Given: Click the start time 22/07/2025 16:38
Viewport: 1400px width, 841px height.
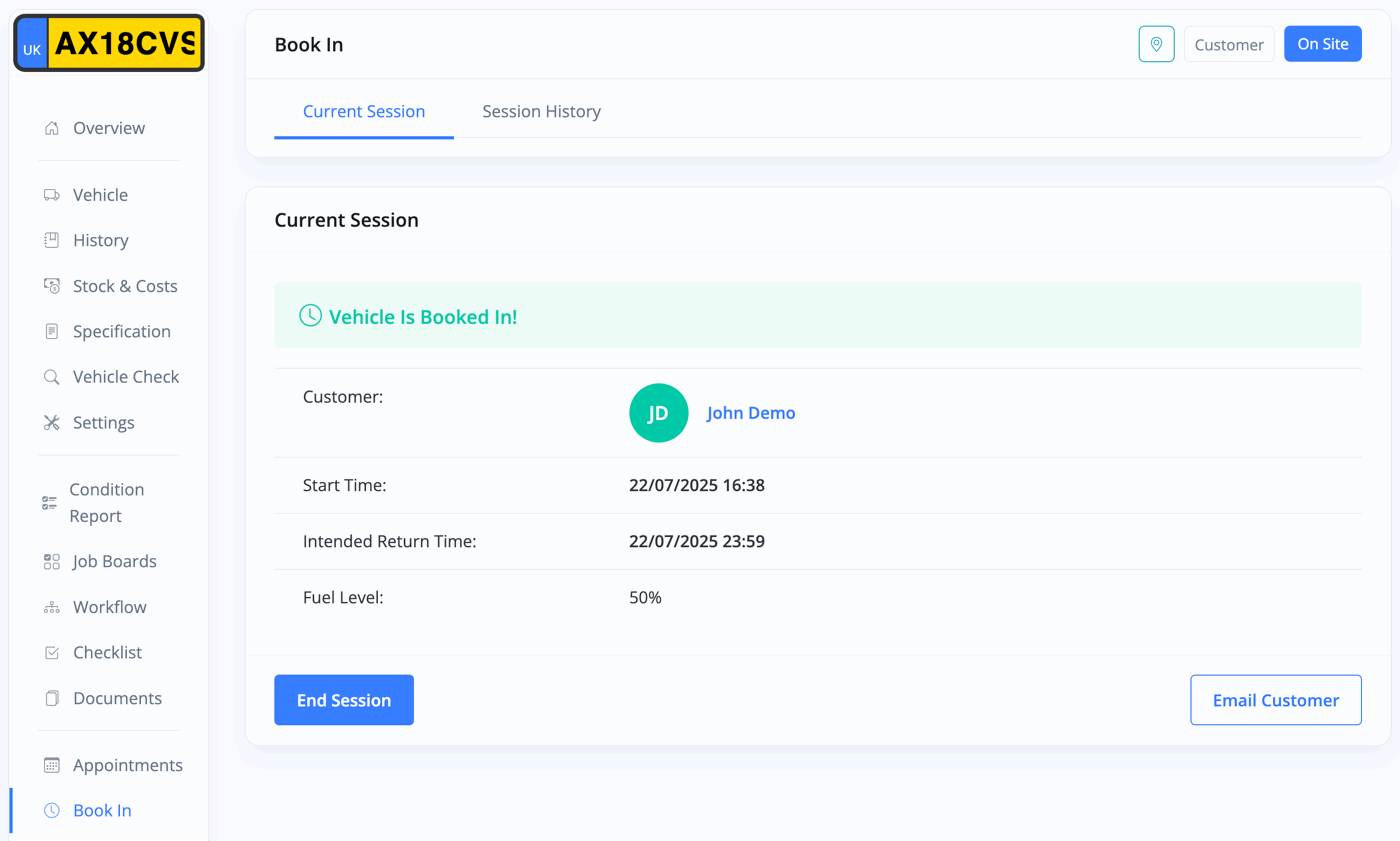Looking at the screenshot, I should (x=697, y=486).
